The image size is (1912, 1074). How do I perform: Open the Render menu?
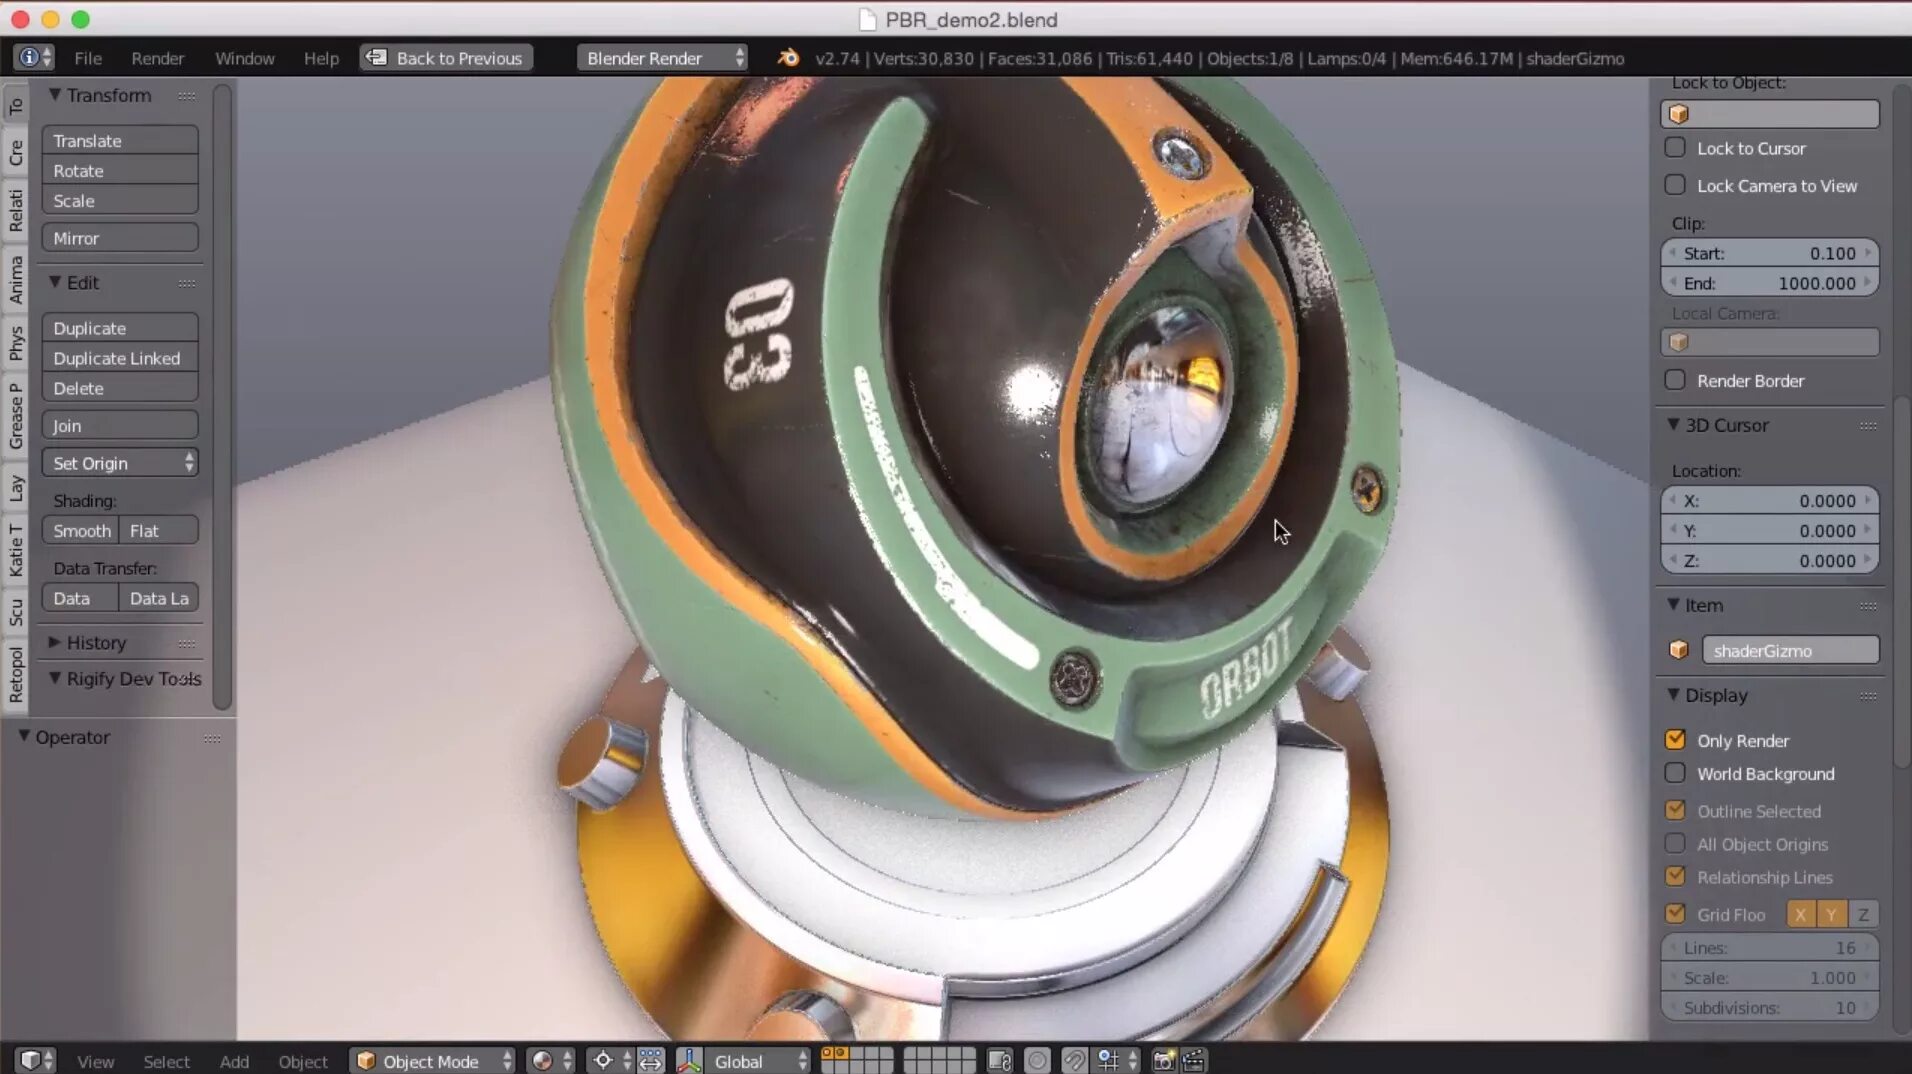tap(158, 58)
